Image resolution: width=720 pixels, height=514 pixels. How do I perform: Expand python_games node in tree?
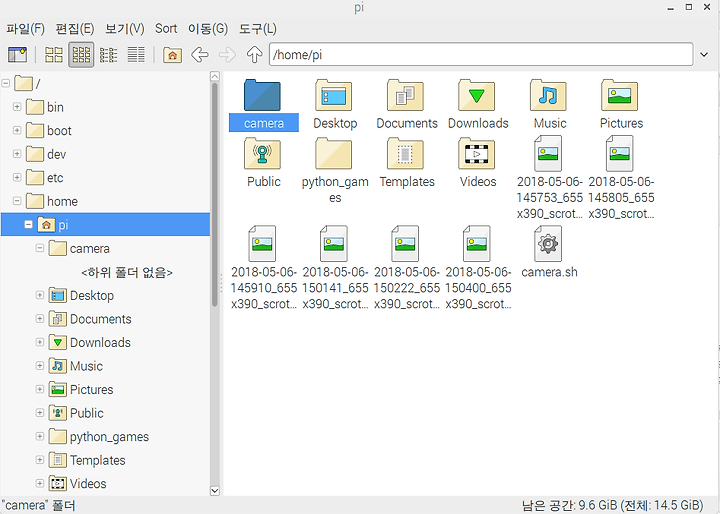point(40,436)
